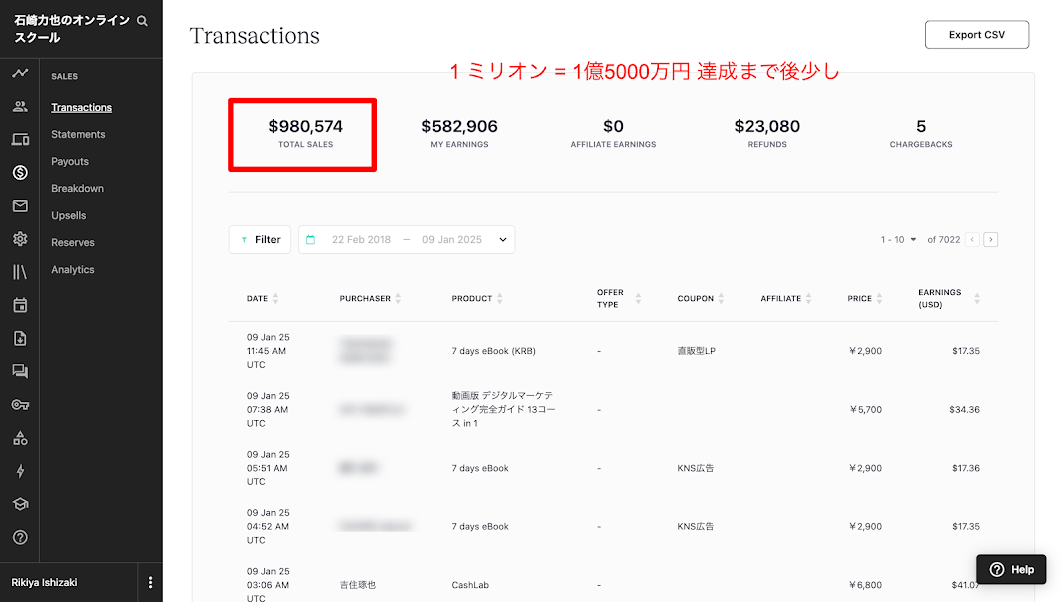Click the key icon in sidebar
Viewport: 1064px width, 602px height.
(x=20, y=405)
